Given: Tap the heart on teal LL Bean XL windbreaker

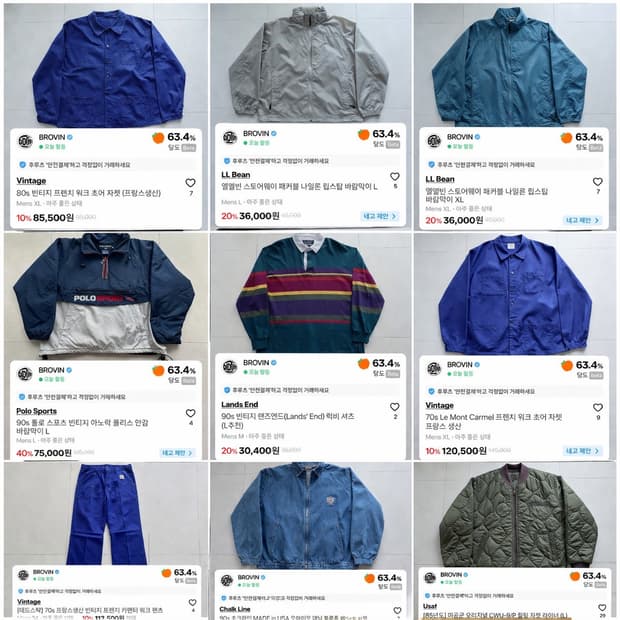Looking at the screenshot, I should coord(597,181).
